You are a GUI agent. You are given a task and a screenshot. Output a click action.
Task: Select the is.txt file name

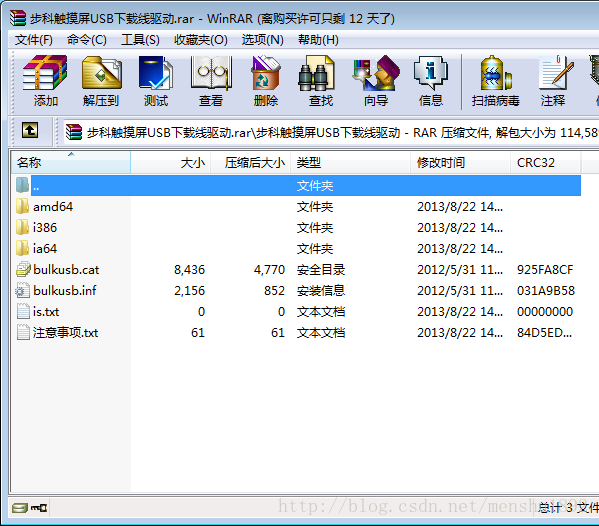pos(46,312)
